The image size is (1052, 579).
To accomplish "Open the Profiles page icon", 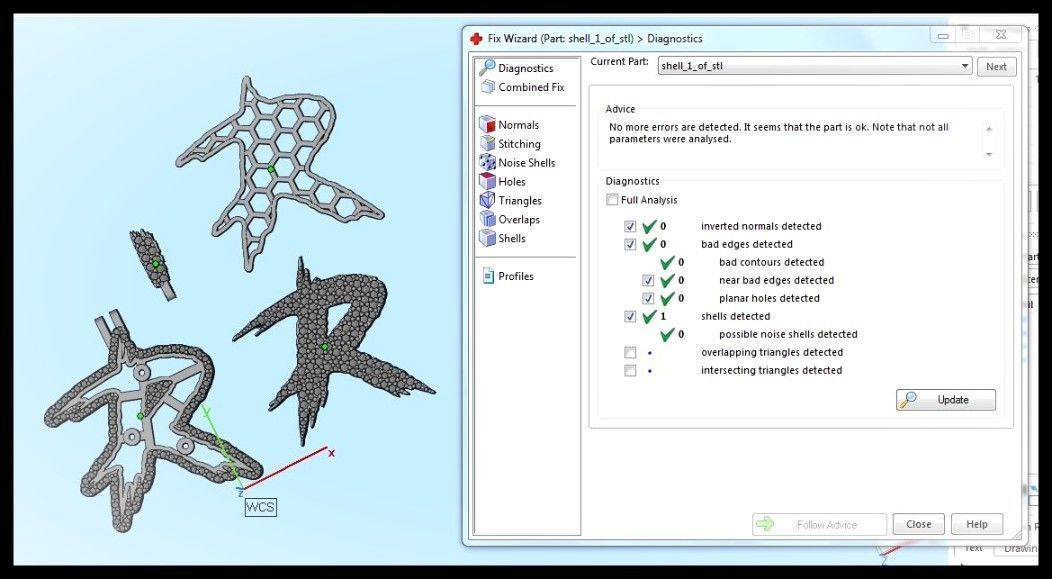I will 488,276.
